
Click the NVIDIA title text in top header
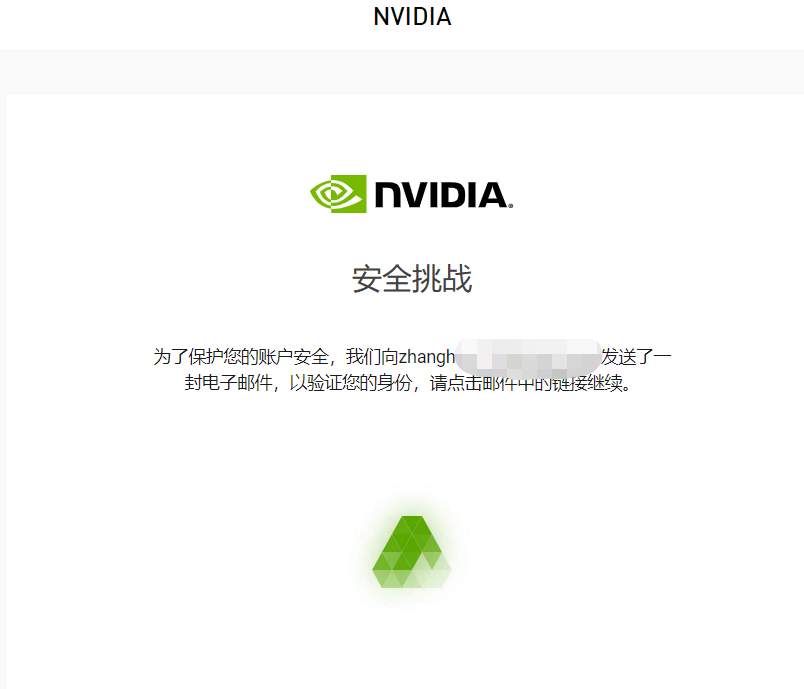click(412, 16)
